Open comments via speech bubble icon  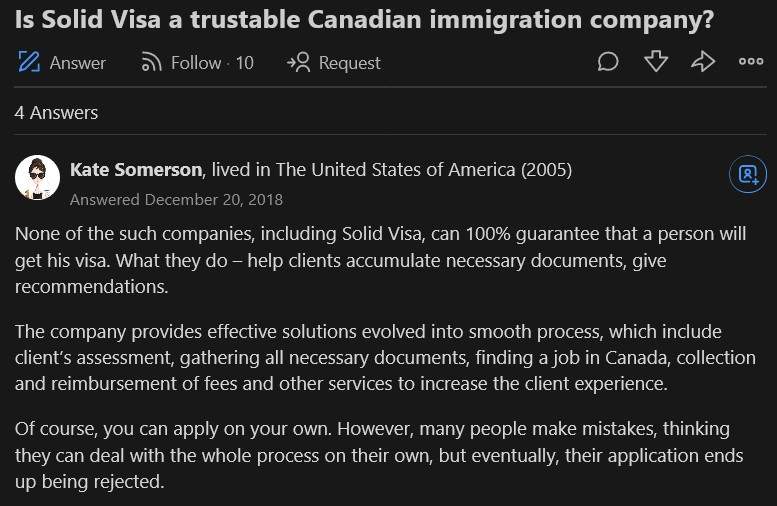(608, 62)
